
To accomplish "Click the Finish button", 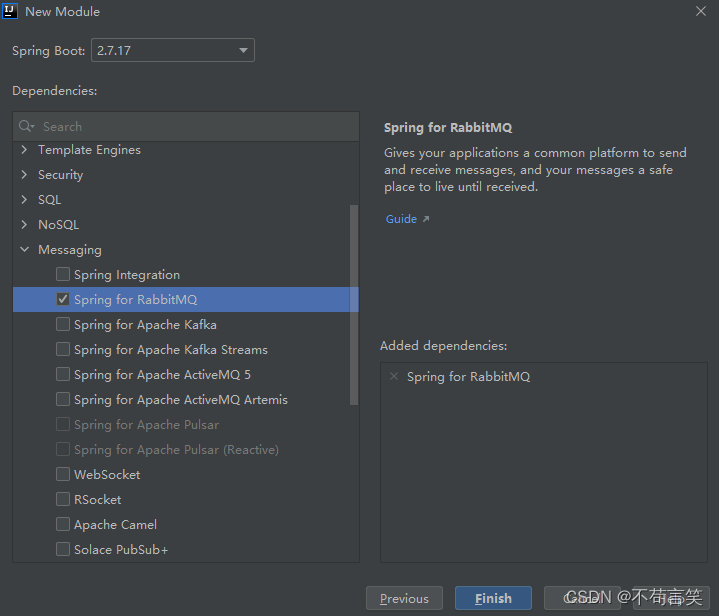I will [493, 598].
